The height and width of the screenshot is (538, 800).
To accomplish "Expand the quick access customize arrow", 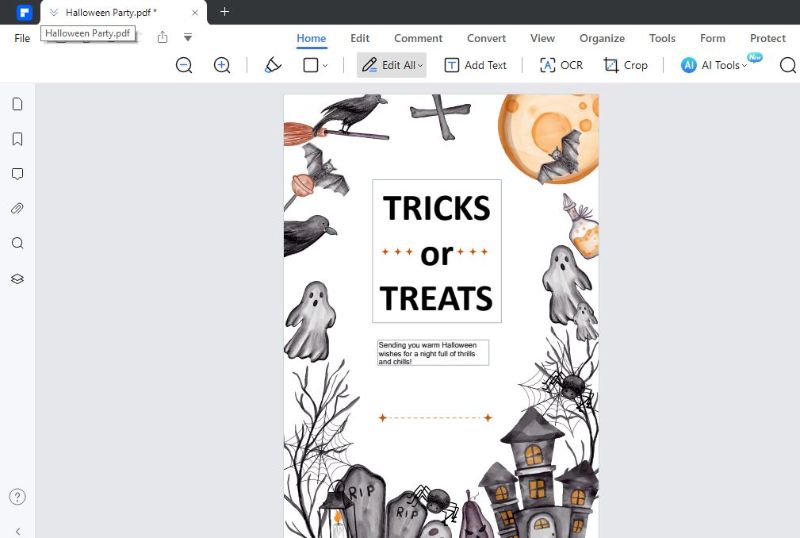I will tap(188, 37).
